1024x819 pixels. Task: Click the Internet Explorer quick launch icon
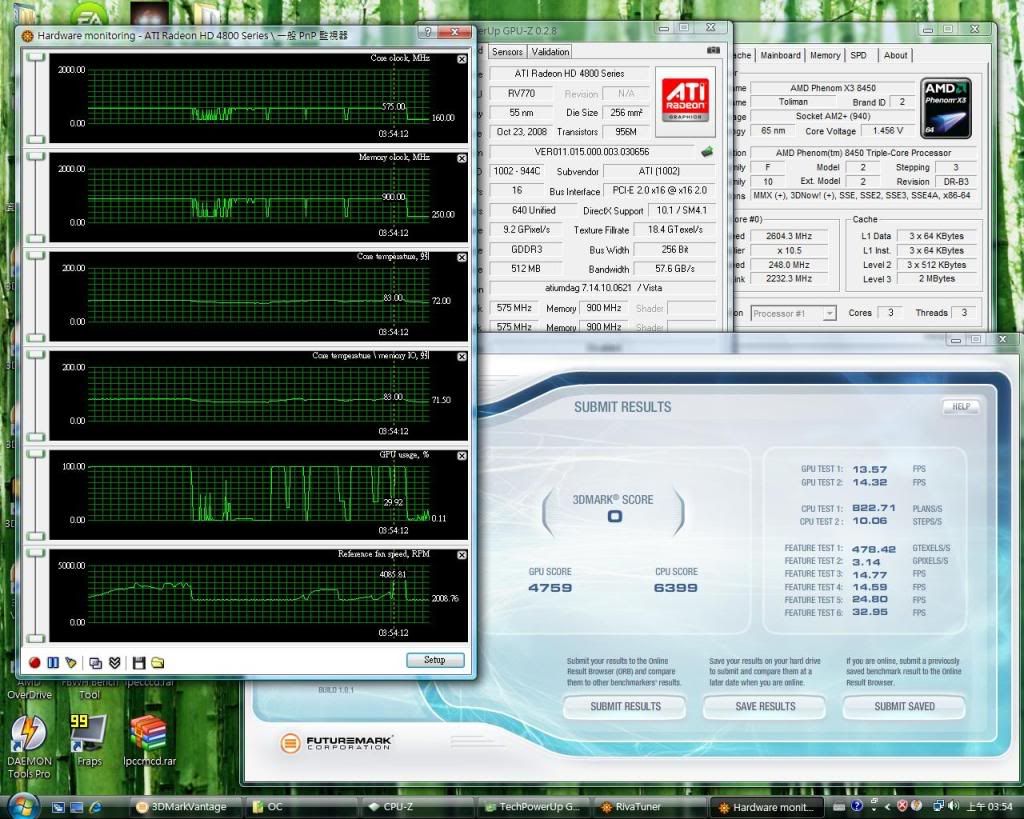pos(95,807)
